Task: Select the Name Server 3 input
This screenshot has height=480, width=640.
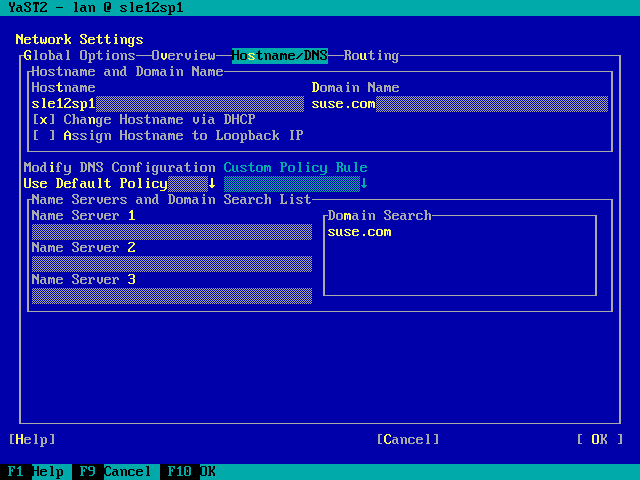Action: pos(171,296)
